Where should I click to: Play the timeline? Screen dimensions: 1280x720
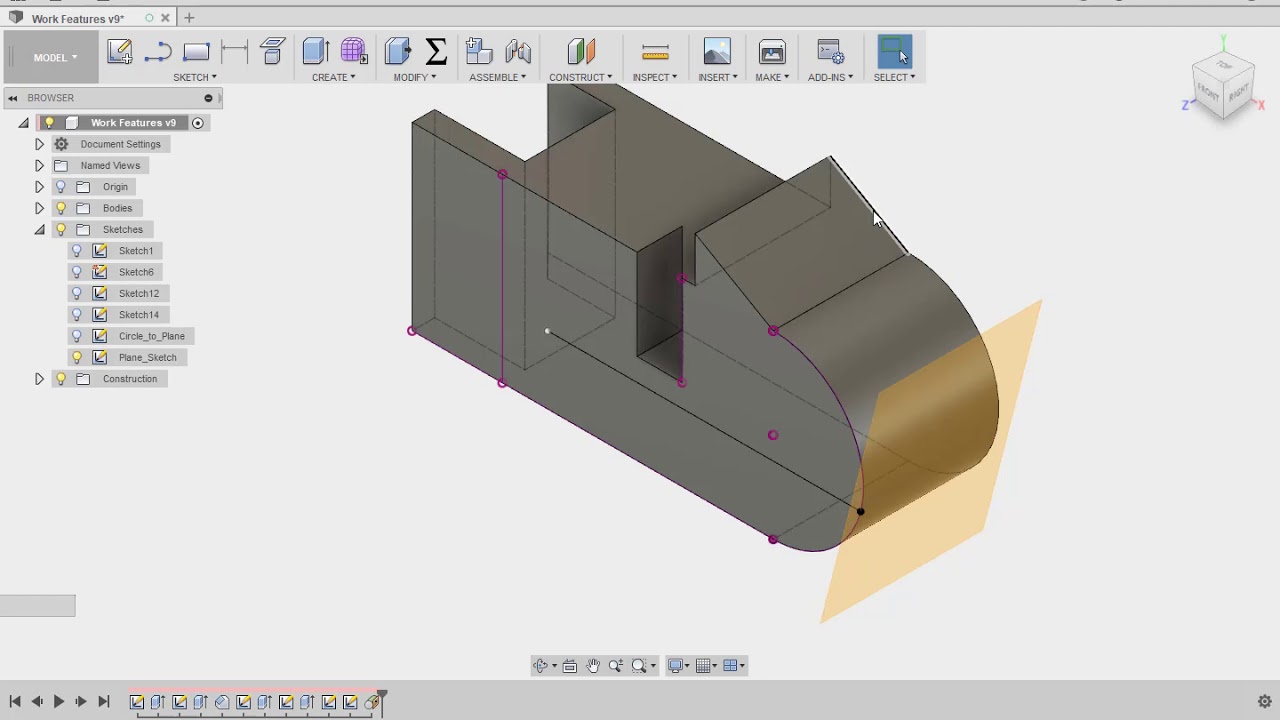(59, 702)
